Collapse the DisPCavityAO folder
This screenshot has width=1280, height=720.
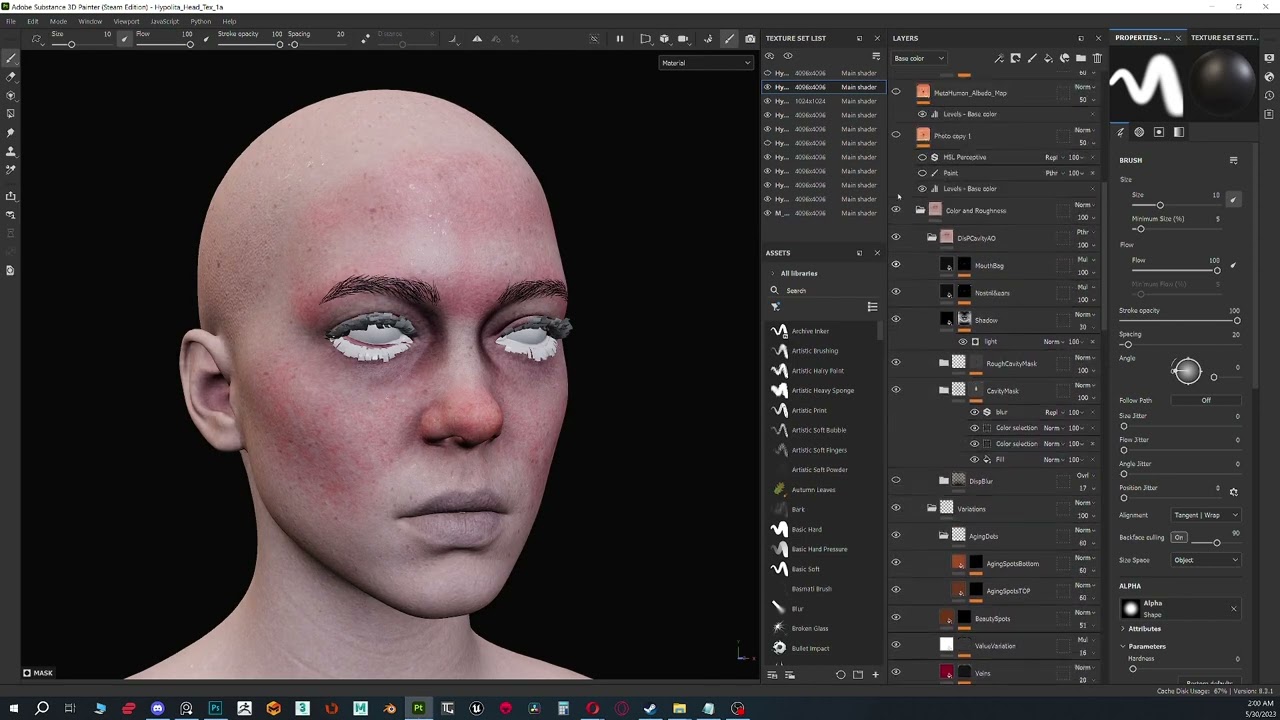tap(932, 238)
